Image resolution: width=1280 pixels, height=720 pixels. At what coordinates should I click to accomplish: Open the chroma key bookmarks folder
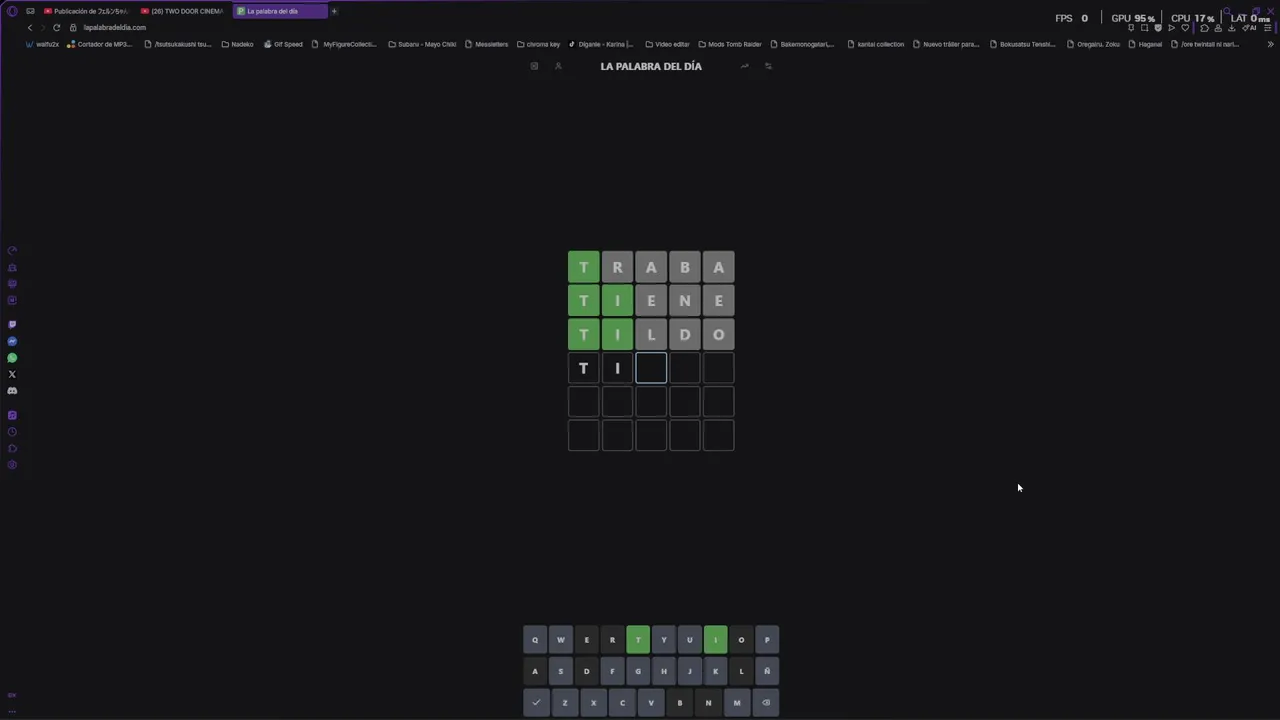click(x=538, y=44)
